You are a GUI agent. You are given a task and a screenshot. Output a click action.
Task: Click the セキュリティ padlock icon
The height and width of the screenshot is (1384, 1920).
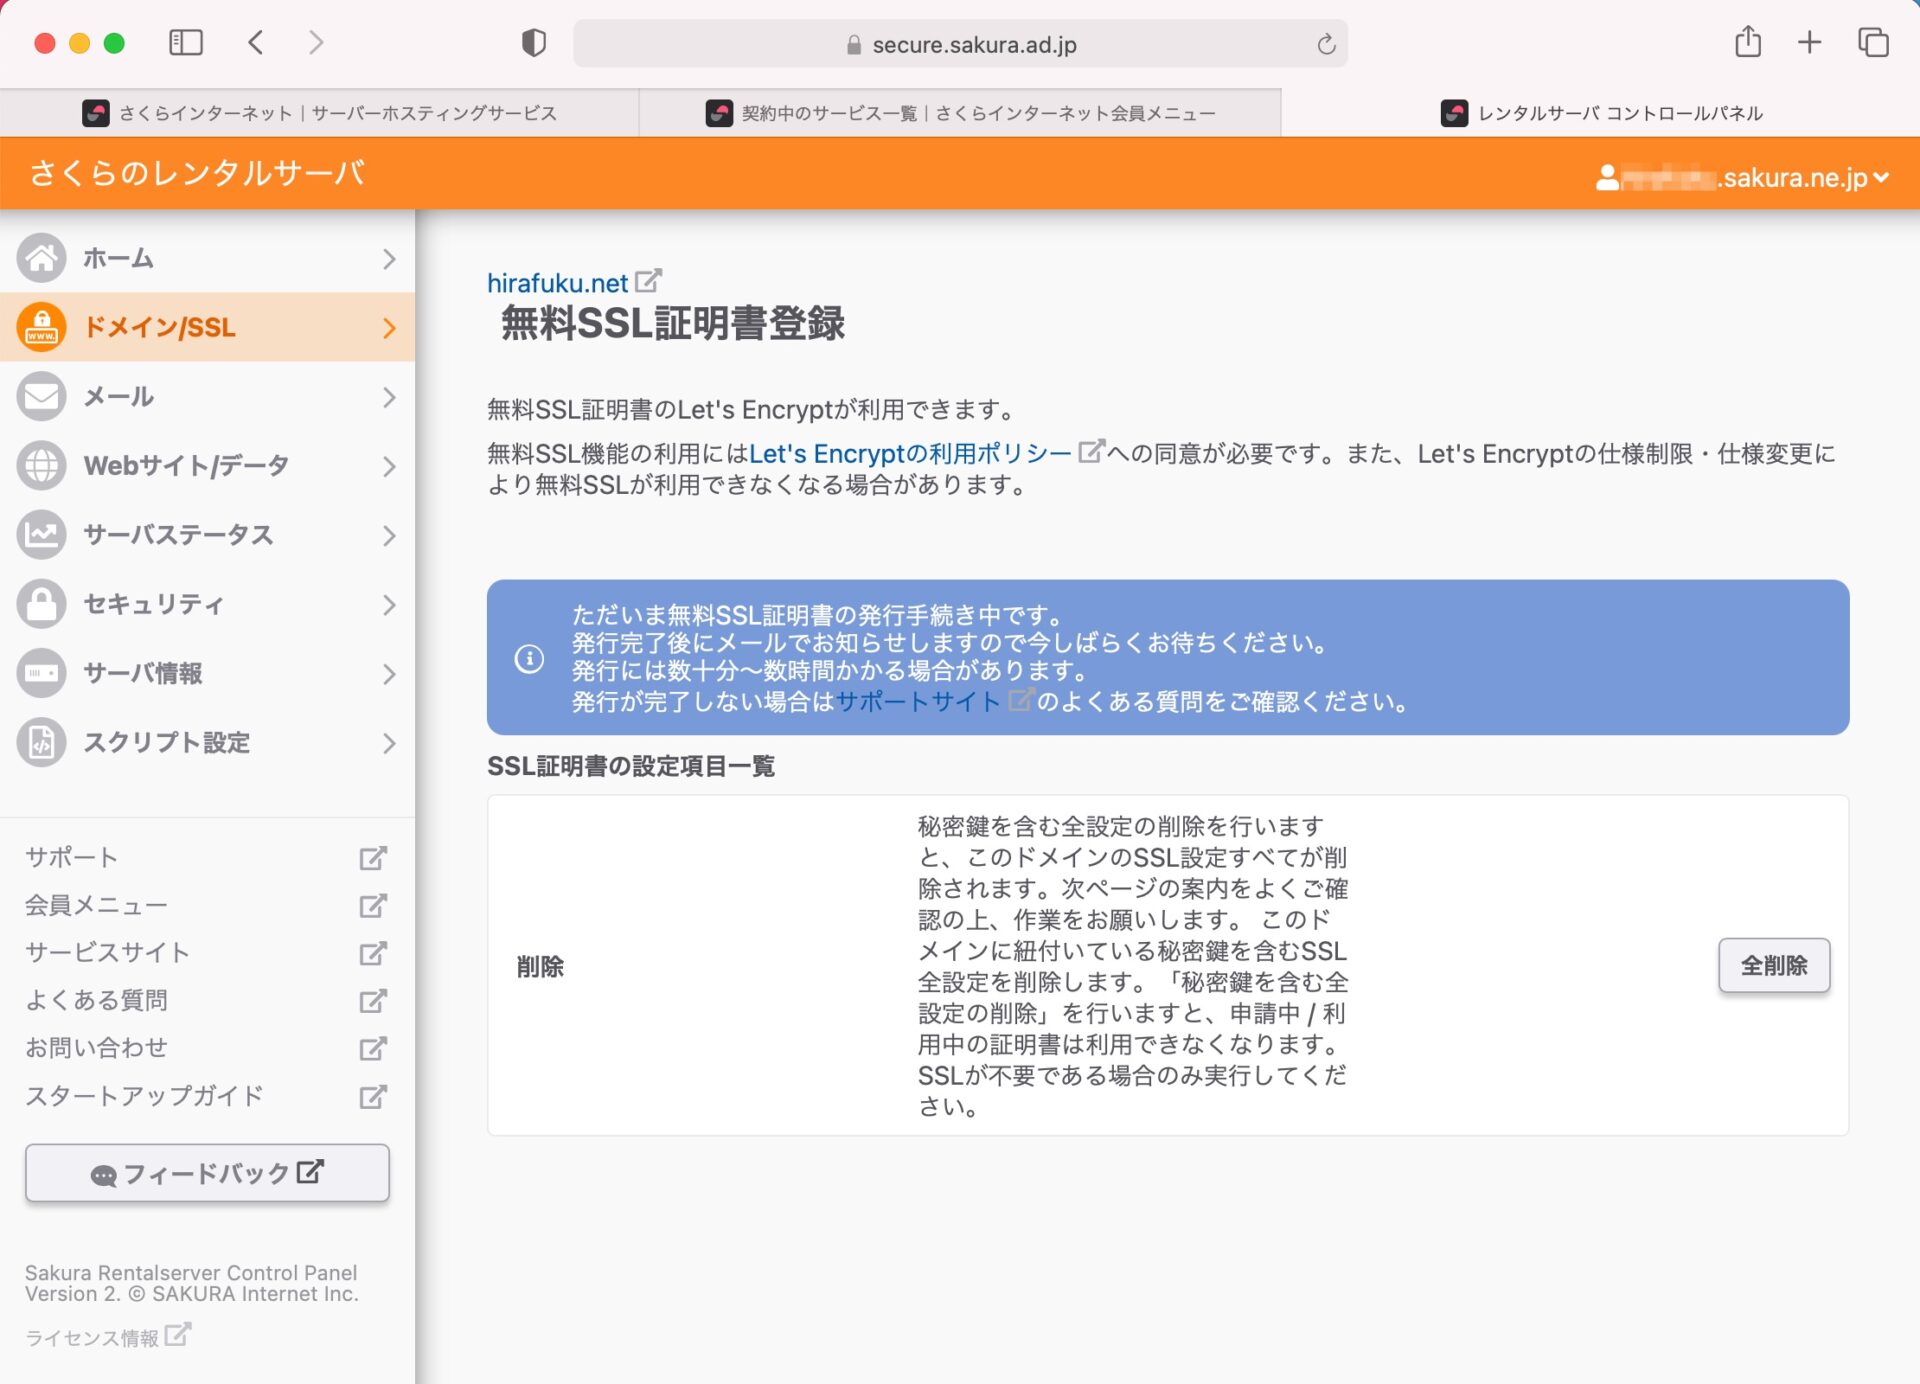41,604
